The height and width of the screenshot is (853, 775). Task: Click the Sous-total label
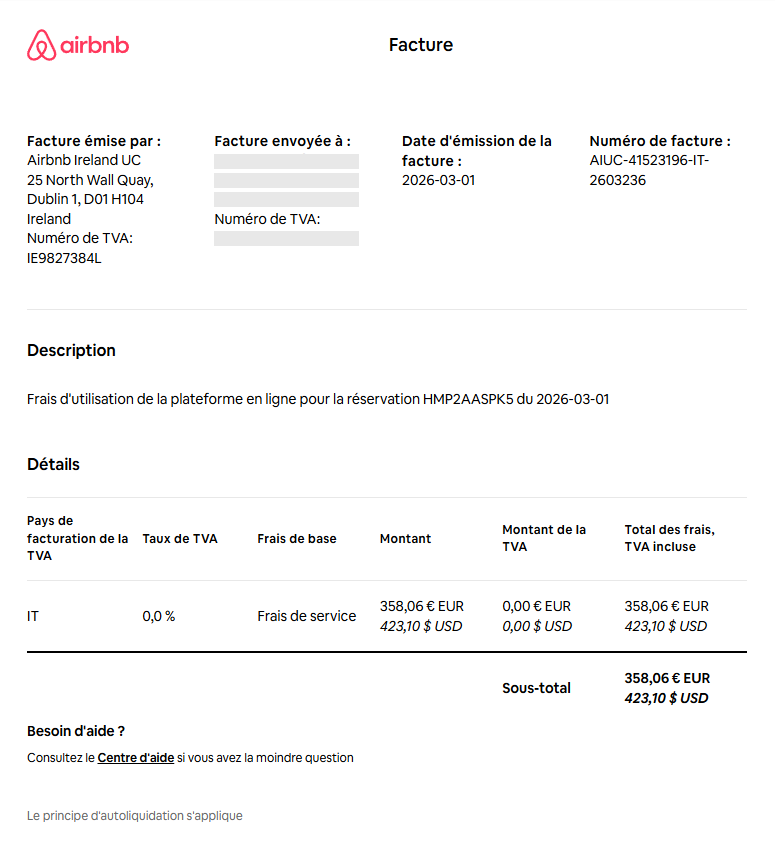point(536,688)
